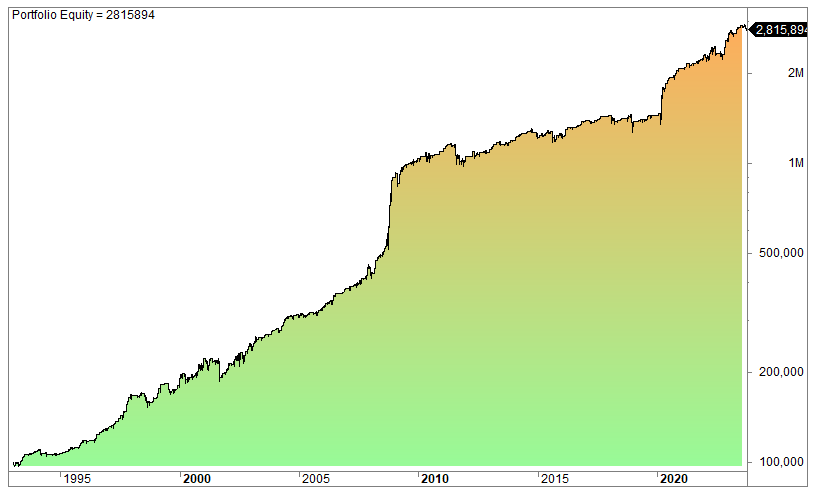Image resolution: width=813 pixels, height=500 pixels.
Task: Pick the 2015 label on time axis
Action: [554, 479]
